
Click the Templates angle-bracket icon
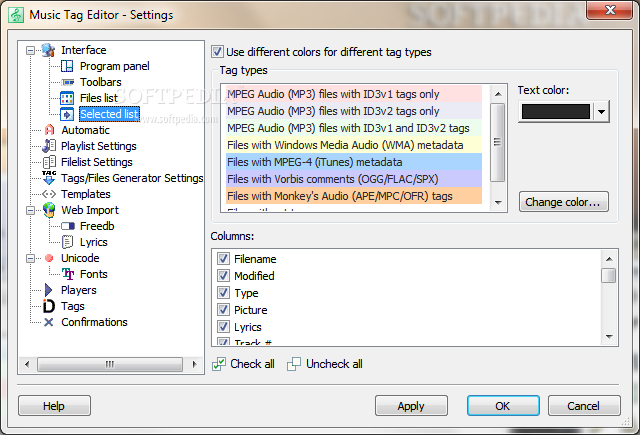click(x=49, y=194)
